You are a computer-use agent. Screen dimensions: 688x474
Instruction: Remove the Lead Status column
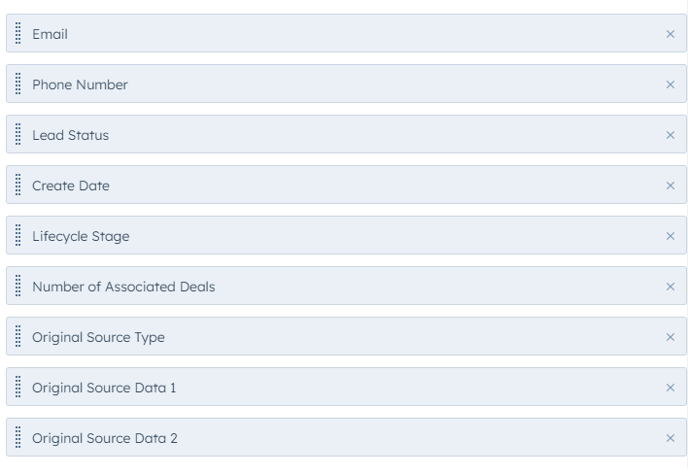(670, 135)
